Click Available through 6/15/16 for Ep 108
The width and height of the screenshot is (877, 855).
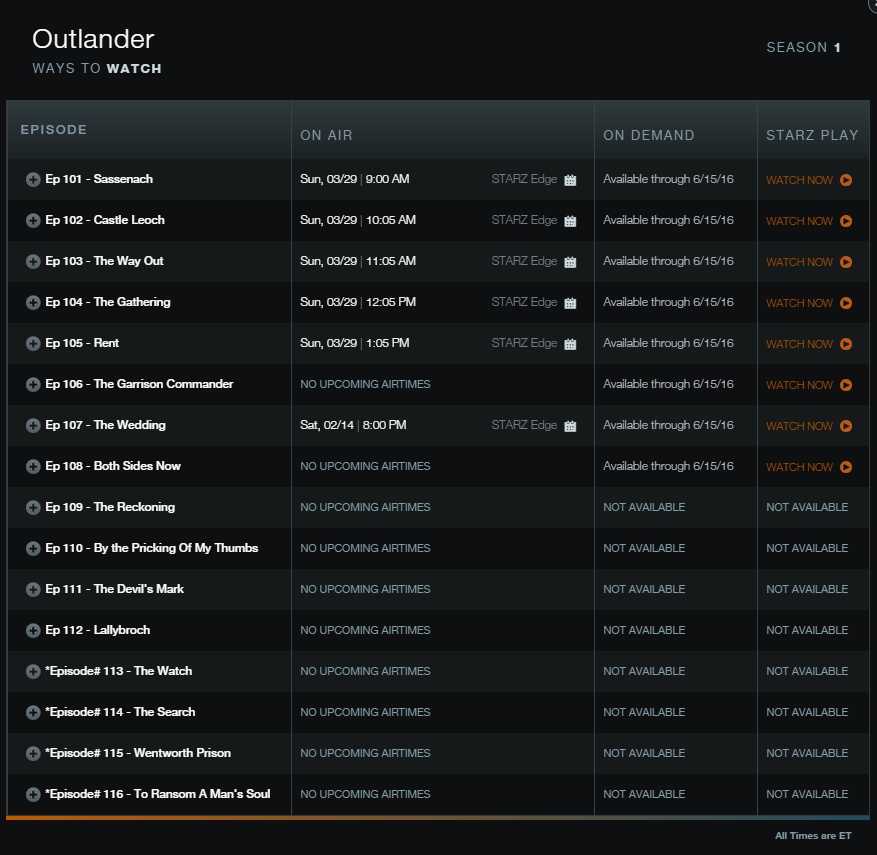668,466
